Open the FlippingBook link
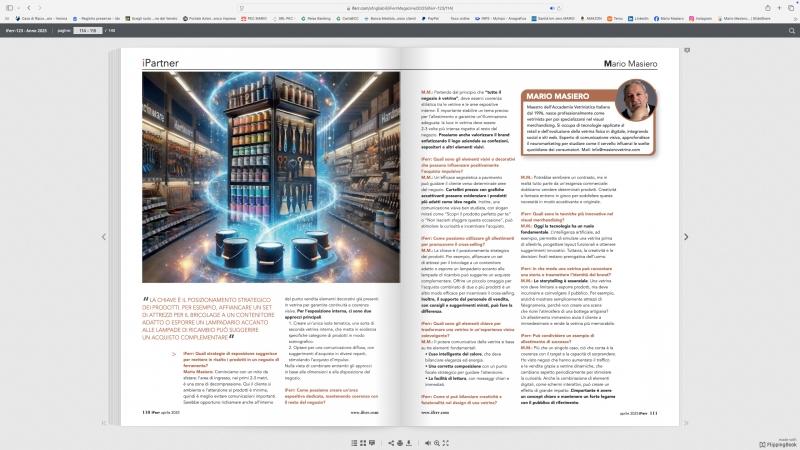Viewport: 800px width, 450px height. pos(778,444)
